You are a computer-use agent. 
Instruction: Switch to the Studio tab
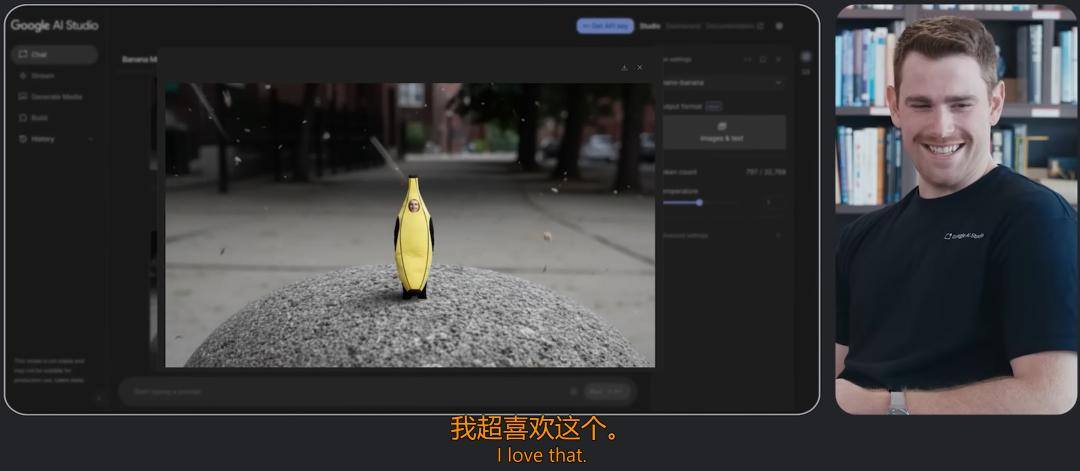[650, 26]
